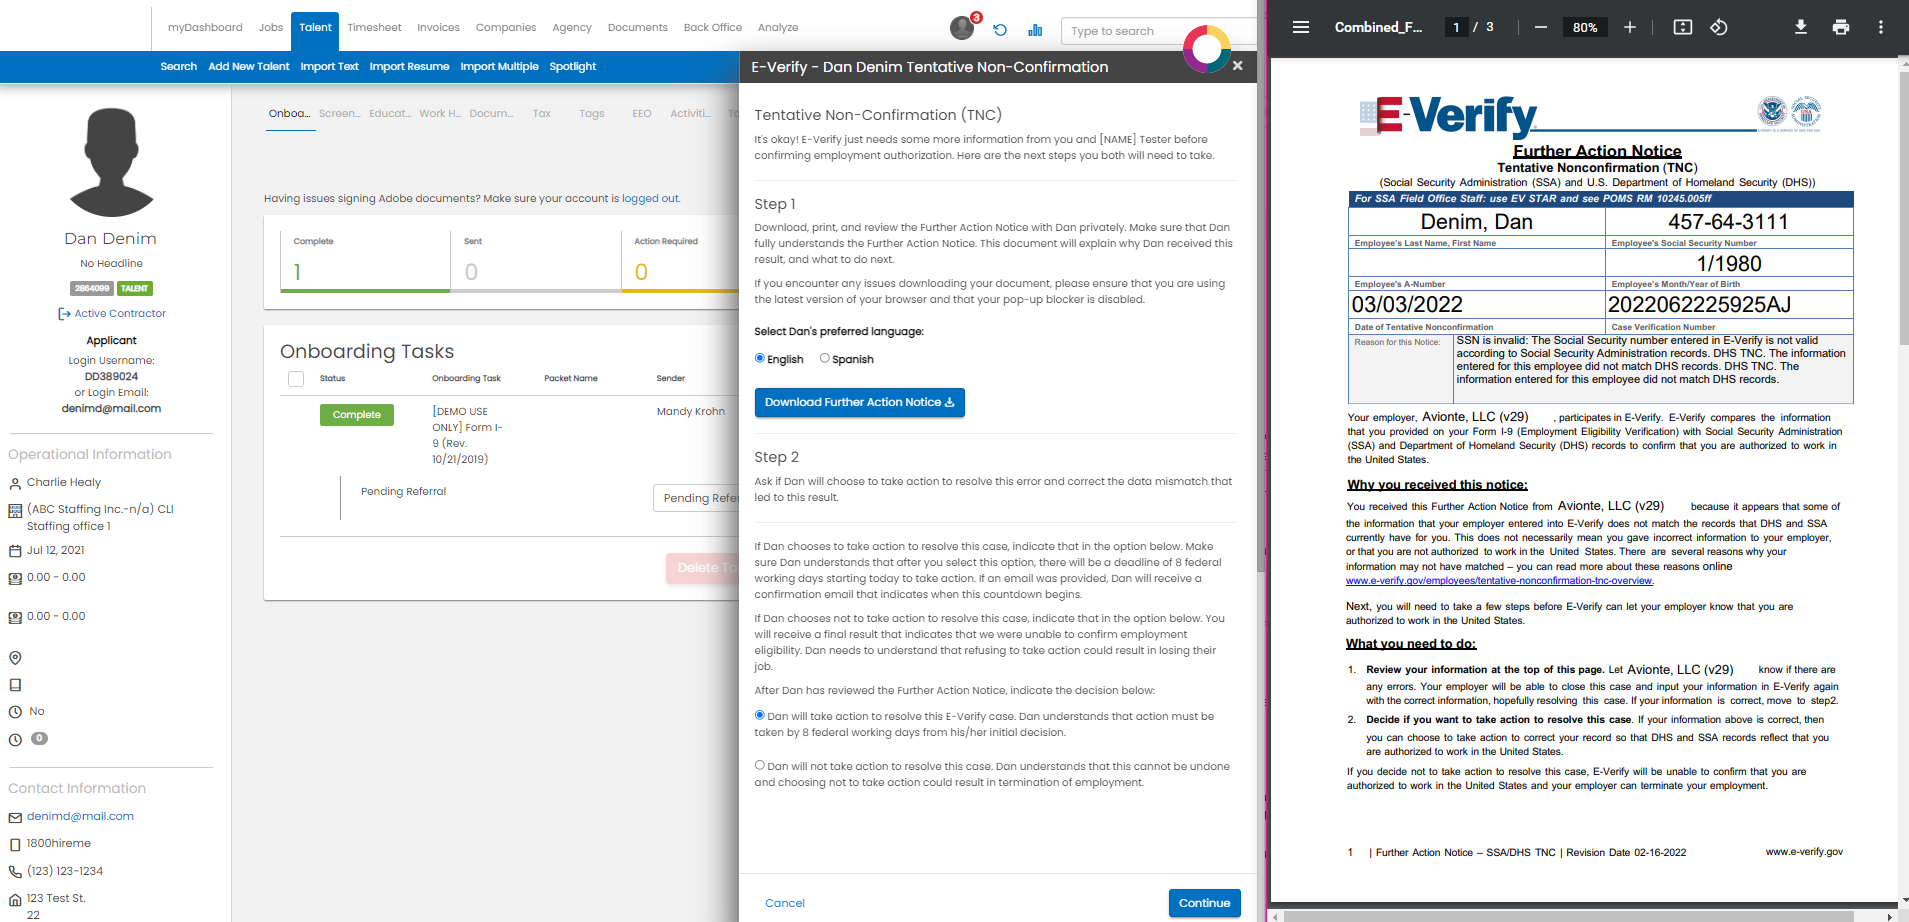
Task: Select the Onboarding profile tab
Action: (x=289, y=114)
